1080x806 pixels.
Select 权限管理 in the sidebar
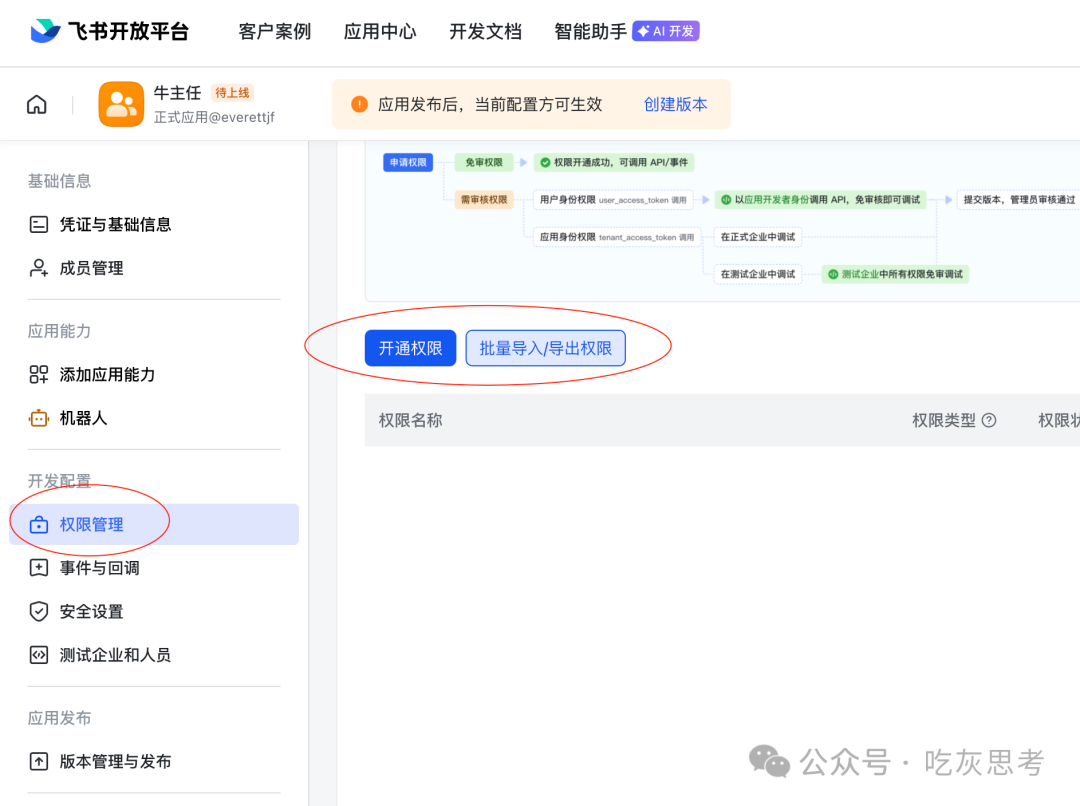154,524
